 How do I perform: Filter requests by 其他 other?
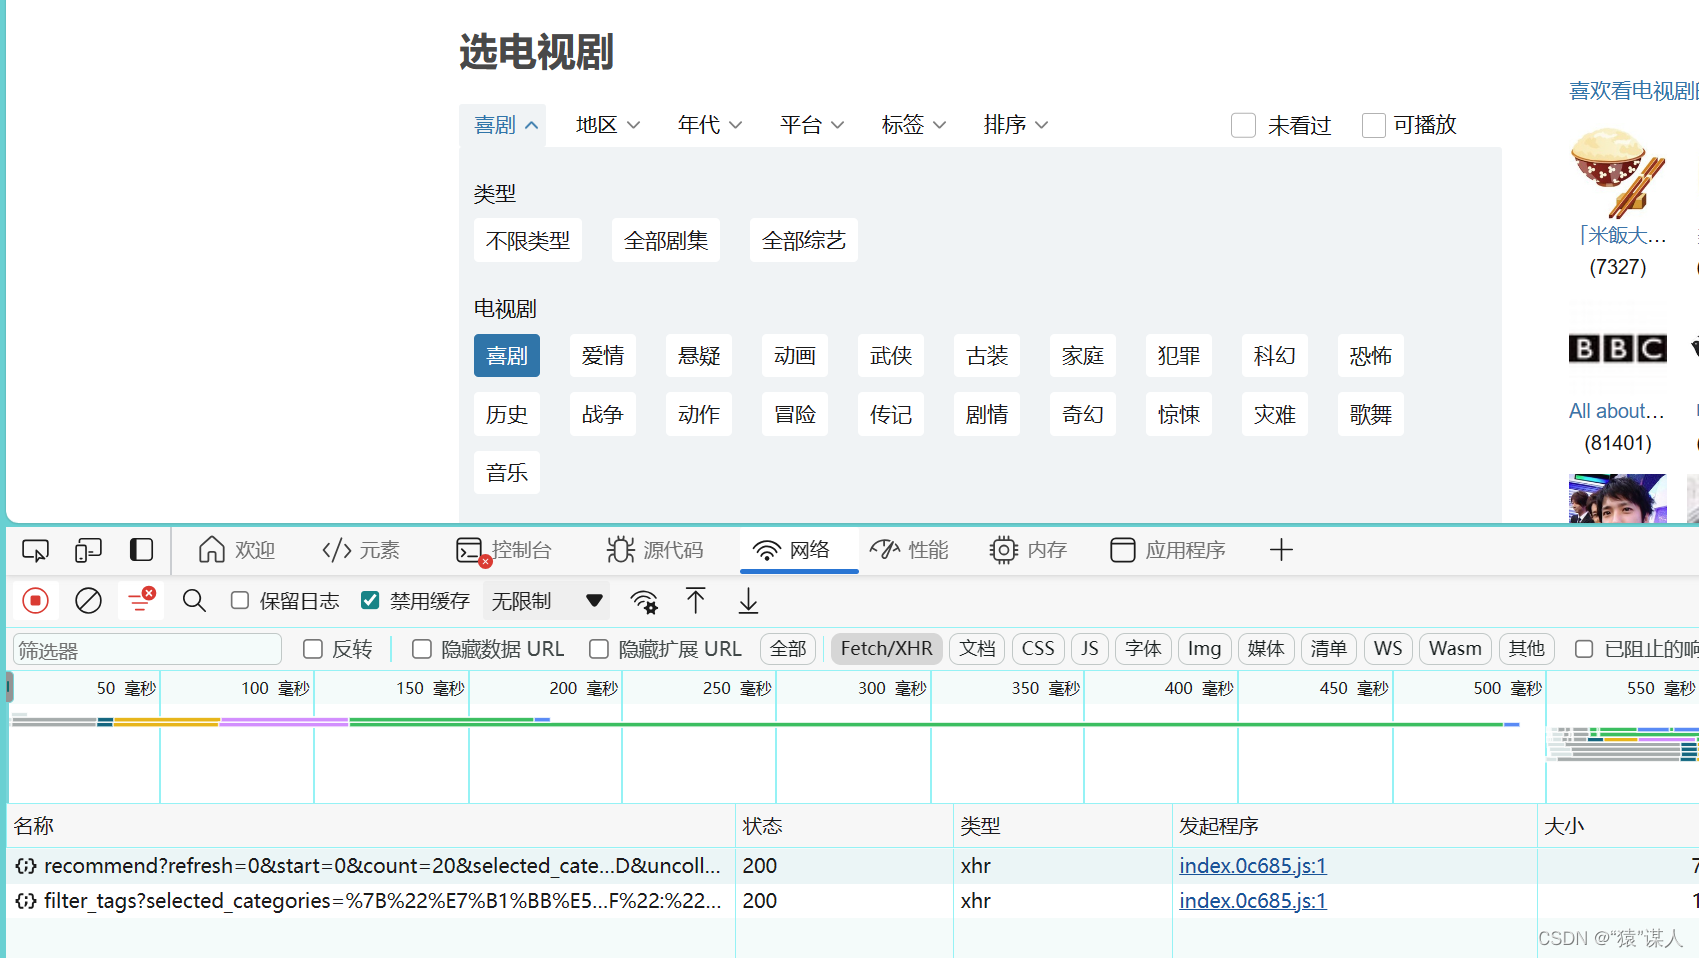click(x=1526, y=649)
